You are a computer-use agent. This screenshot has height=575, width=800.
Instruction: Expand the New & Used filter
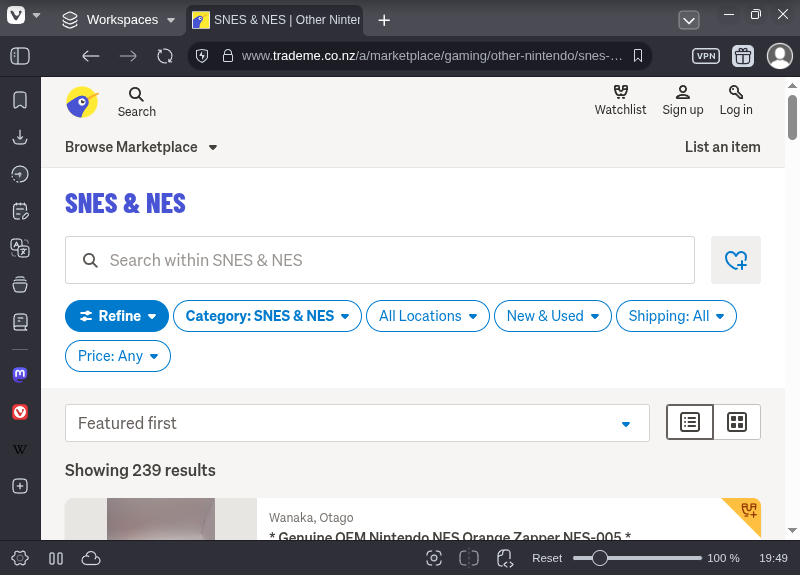(x=552, y=316)
